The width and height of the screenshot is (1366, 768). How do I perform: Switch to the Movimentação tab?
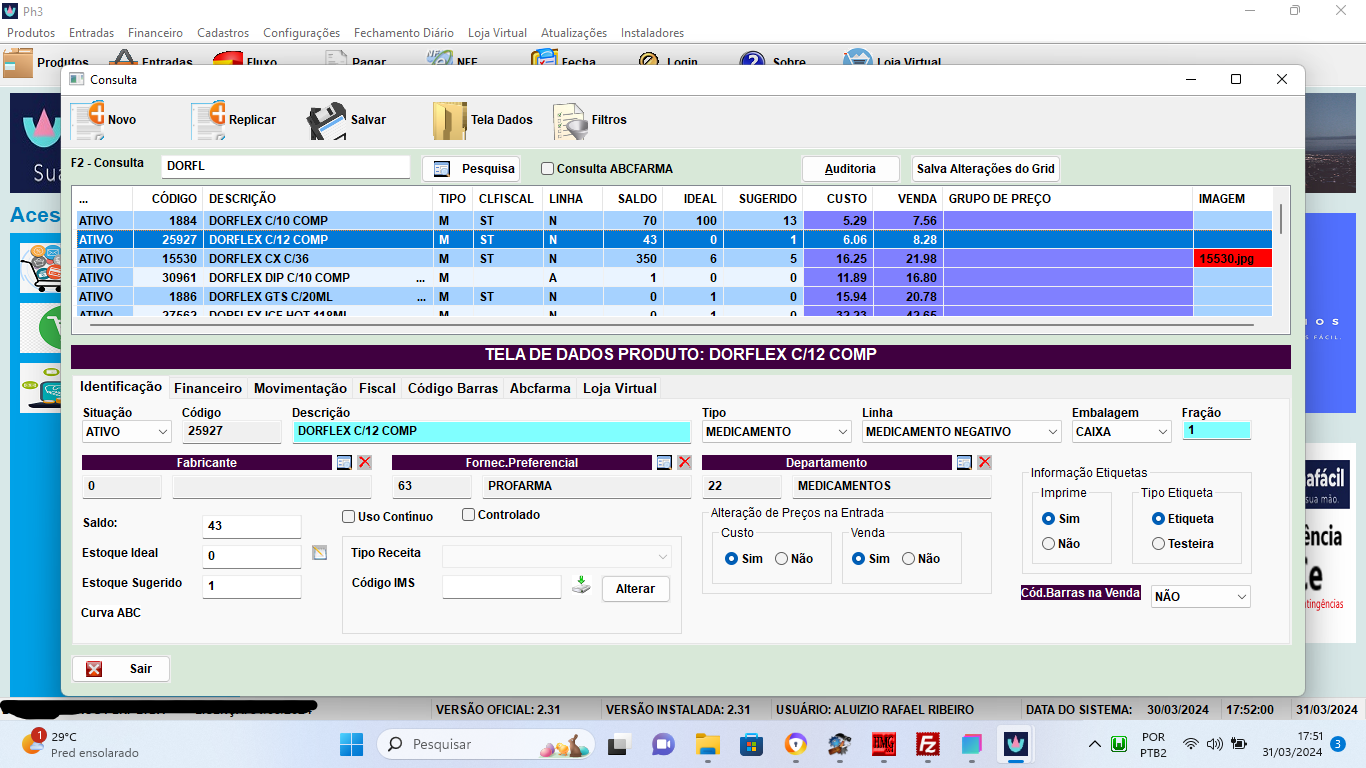point(300,388)
